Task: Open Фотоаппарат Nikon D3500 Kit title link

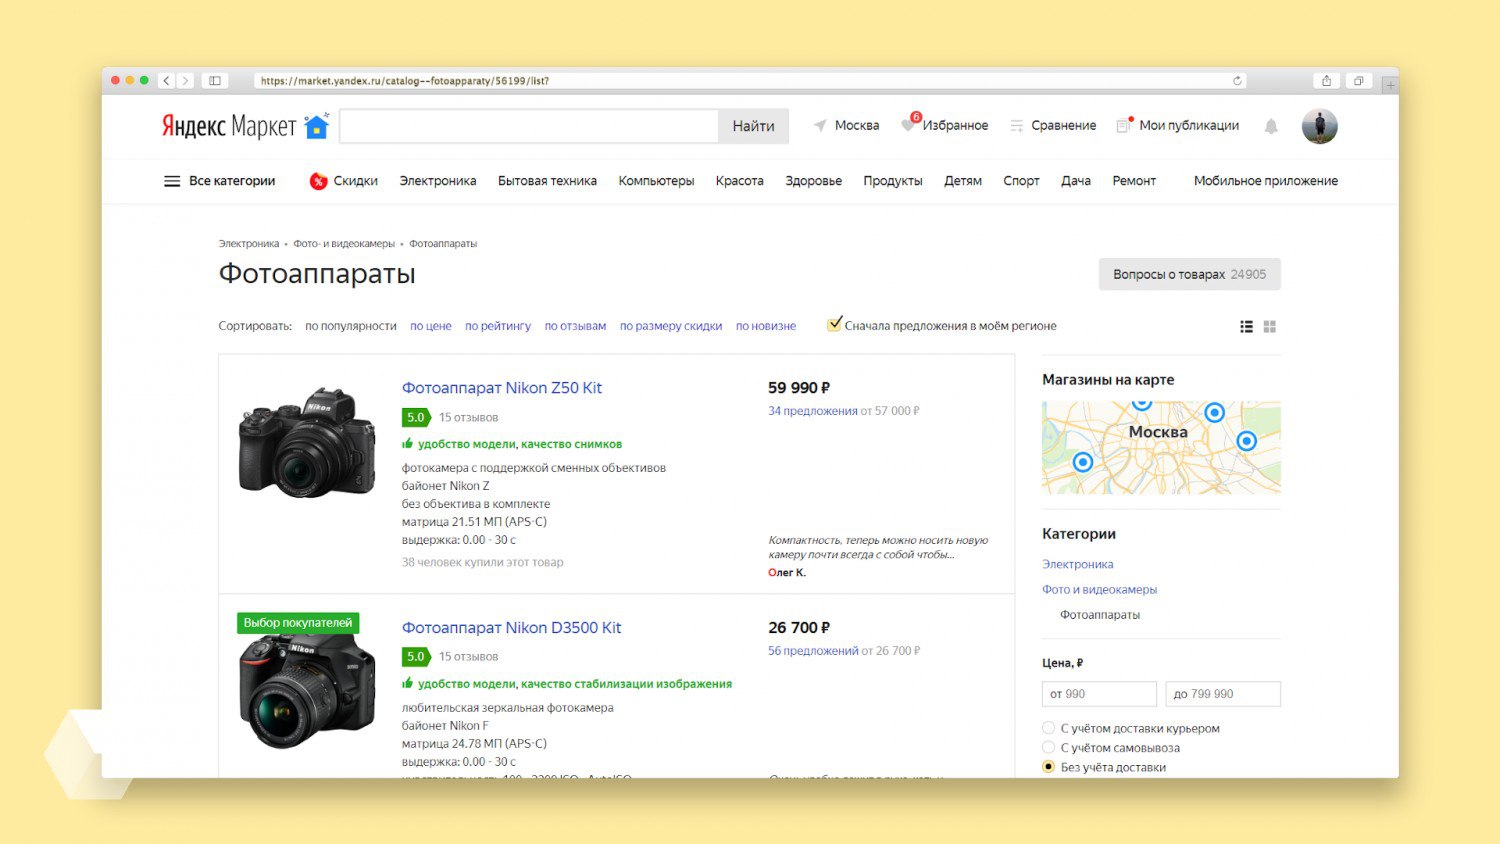Action: [511, 628]
